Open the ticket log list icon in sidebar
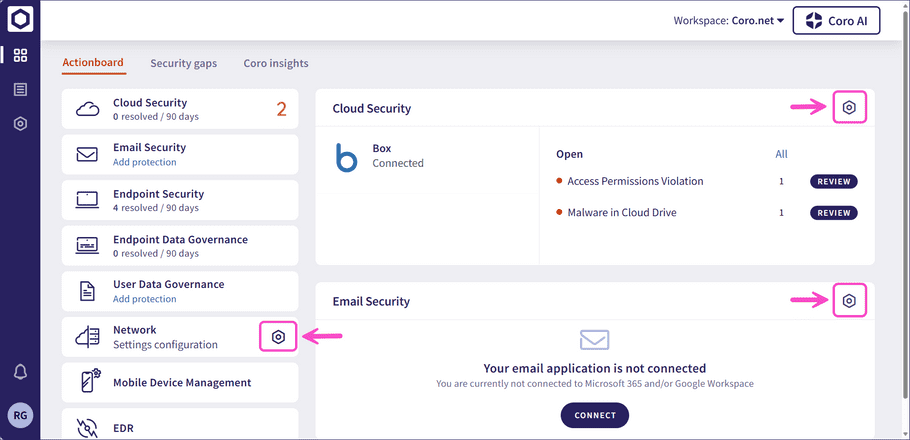 click(20, 89)
